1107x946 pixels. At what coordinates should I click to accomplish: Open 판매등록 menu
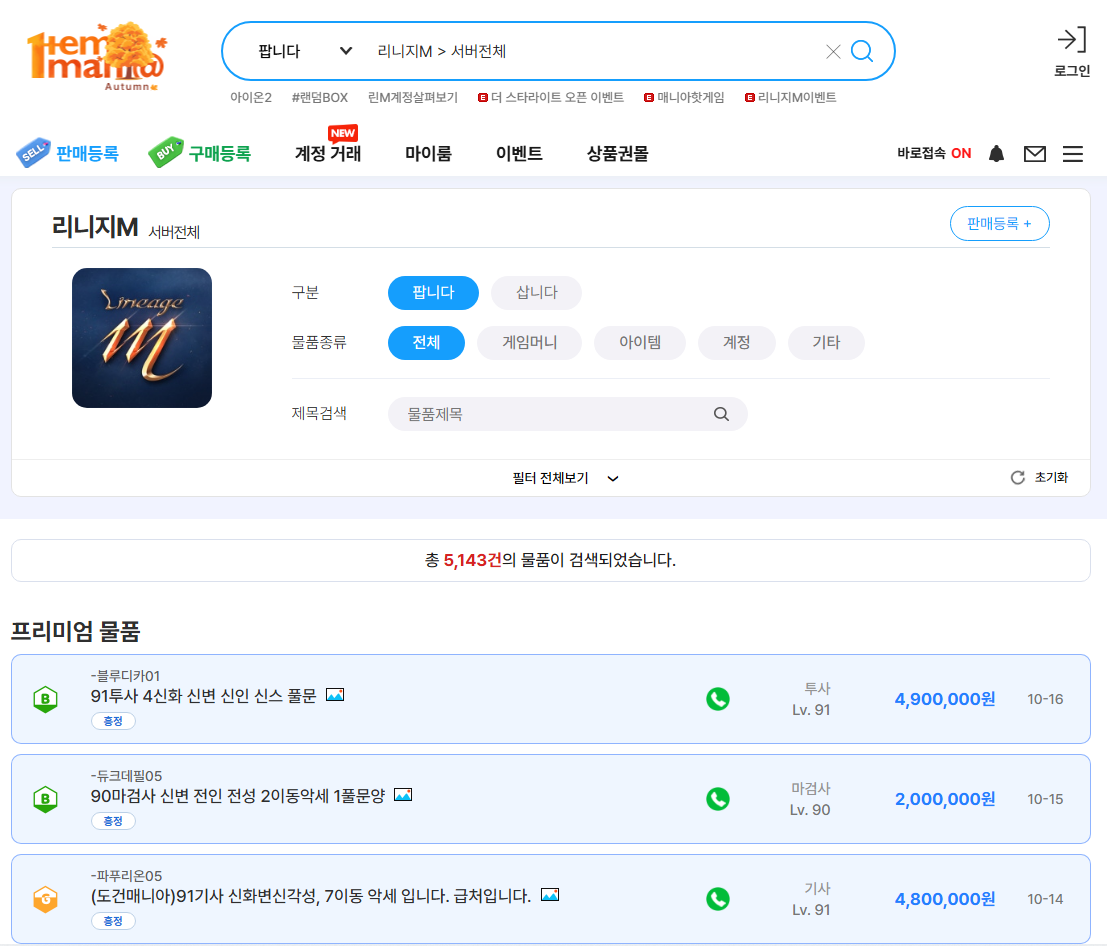click(88, 153)
